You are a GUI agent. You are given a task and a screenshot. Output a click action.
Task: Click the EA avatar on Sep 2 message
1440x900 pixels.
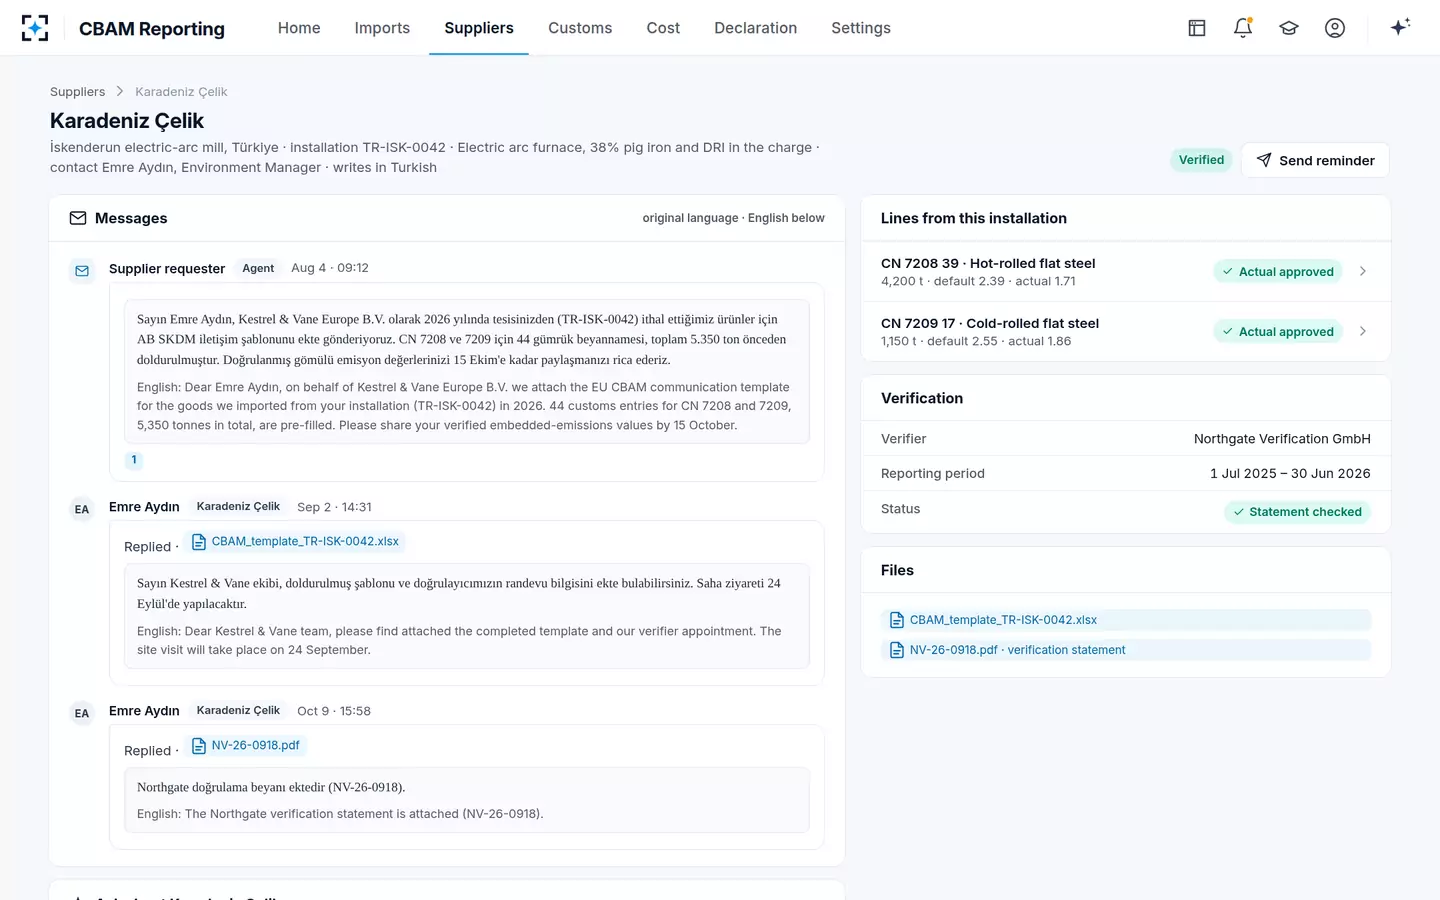pos(82,509)
